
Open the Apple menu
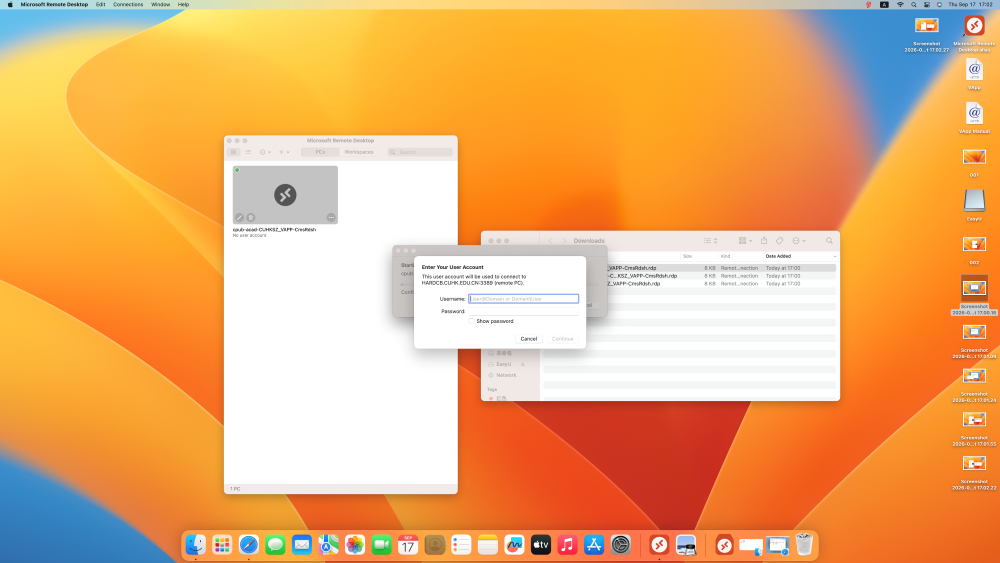click(10, 4)
